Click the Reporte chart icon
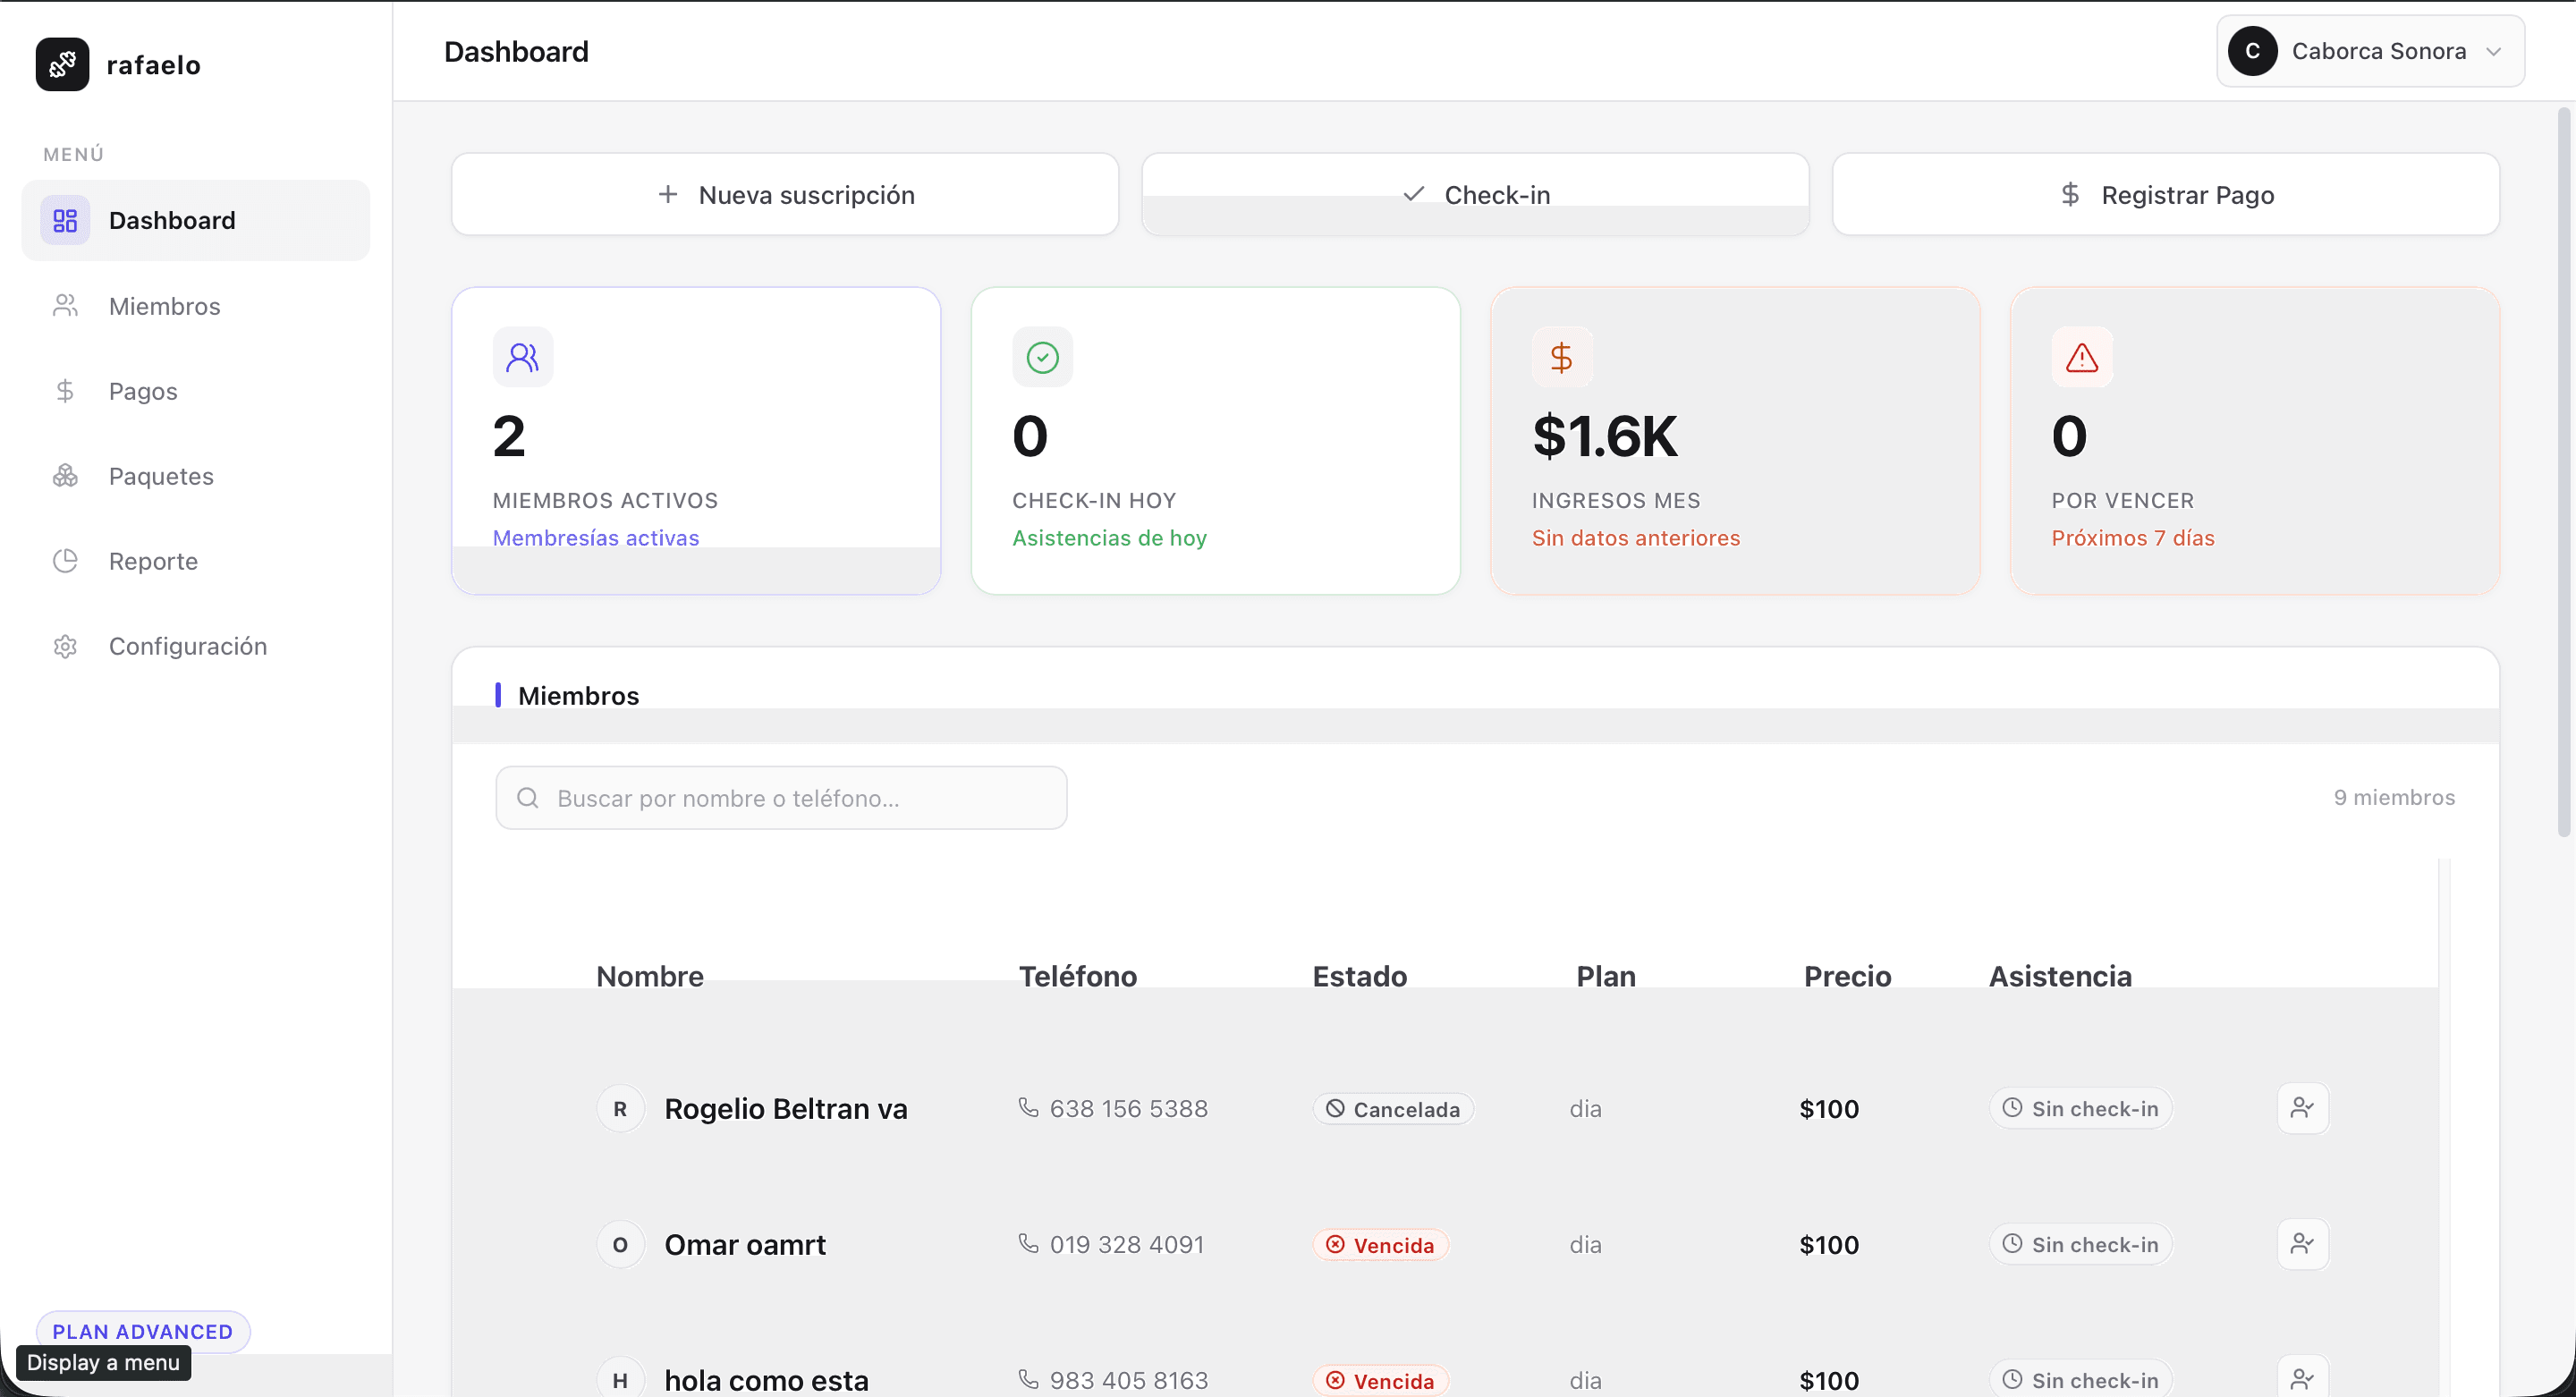Screen dimensions: 2576x1397 (65, 561)
